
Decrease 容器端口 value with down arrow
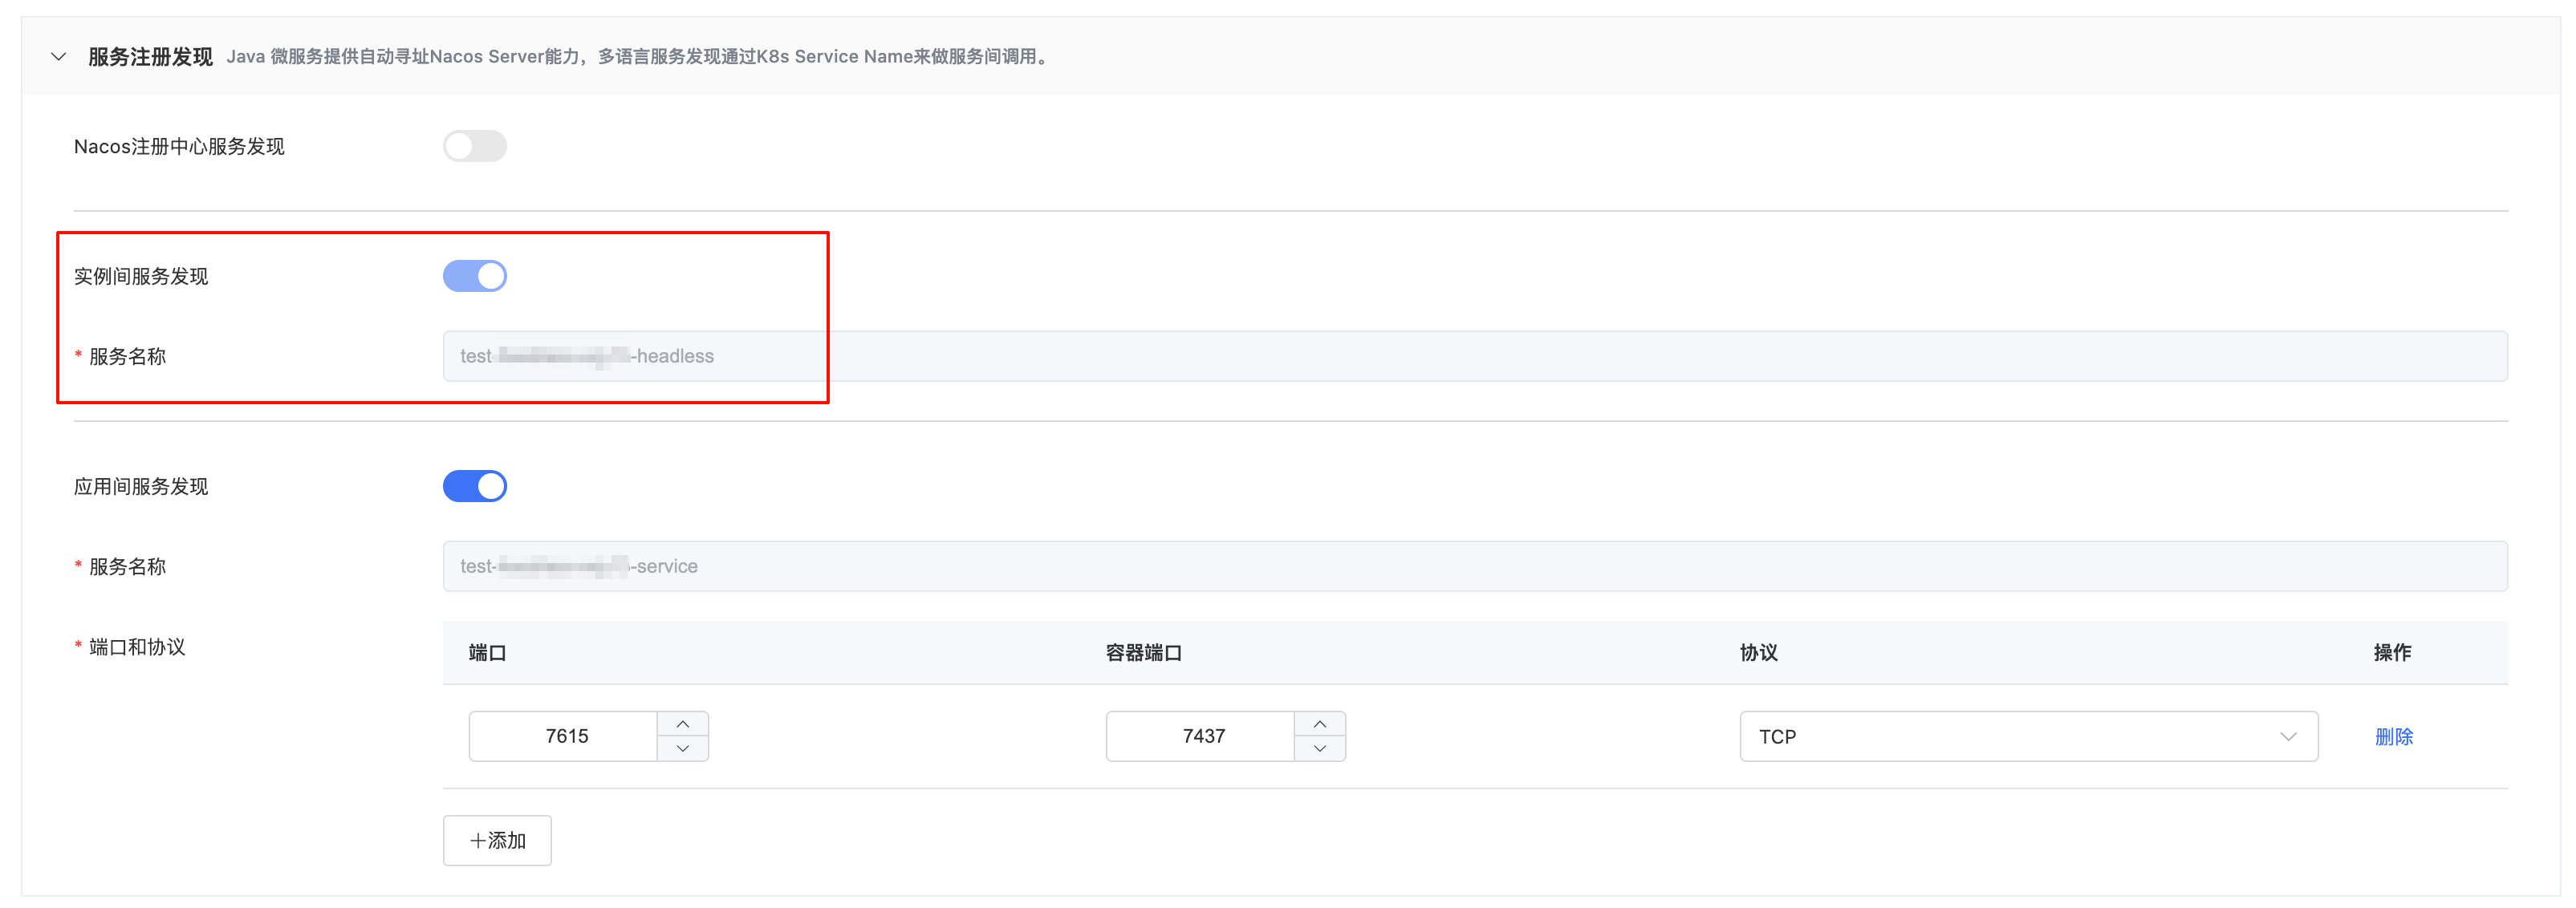click(1320, 749)
